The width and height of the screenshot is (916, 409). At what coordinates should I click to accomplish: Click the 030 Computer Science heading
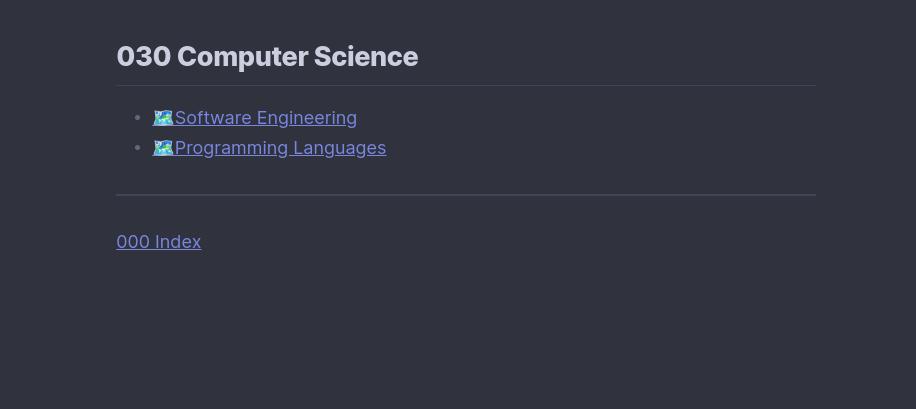[x=267, y=57]
